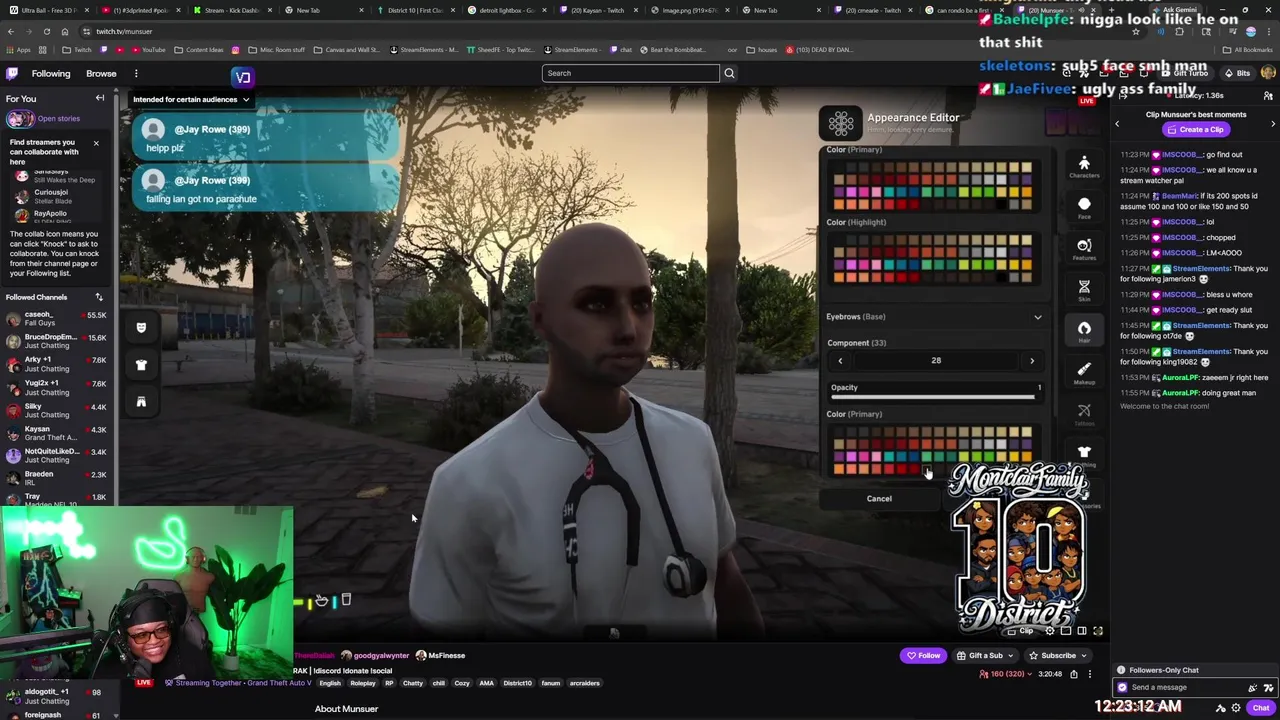Cancel the Appearance Editor changes
Image resolution: width=1280 pixels, height=720 pixels.
[879, 499]
